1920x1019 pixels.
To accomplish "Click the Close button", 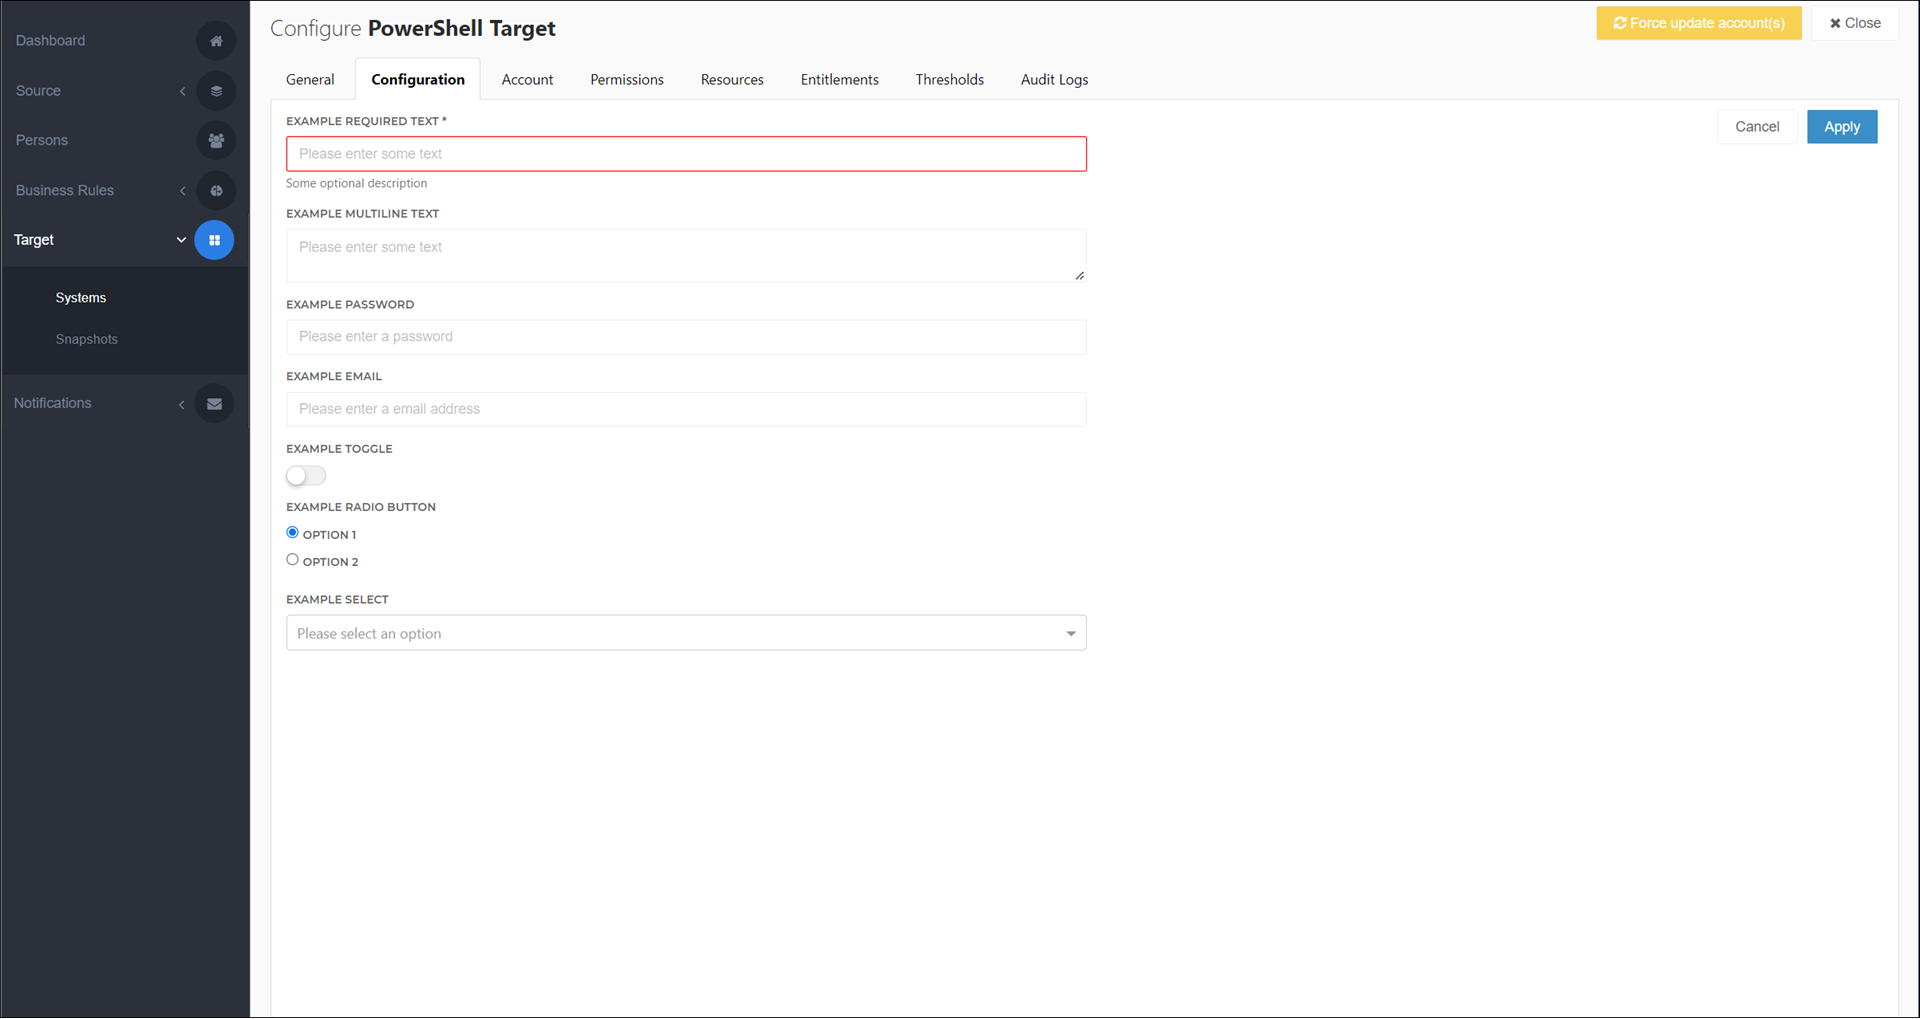I will (x=1855, y=23).
